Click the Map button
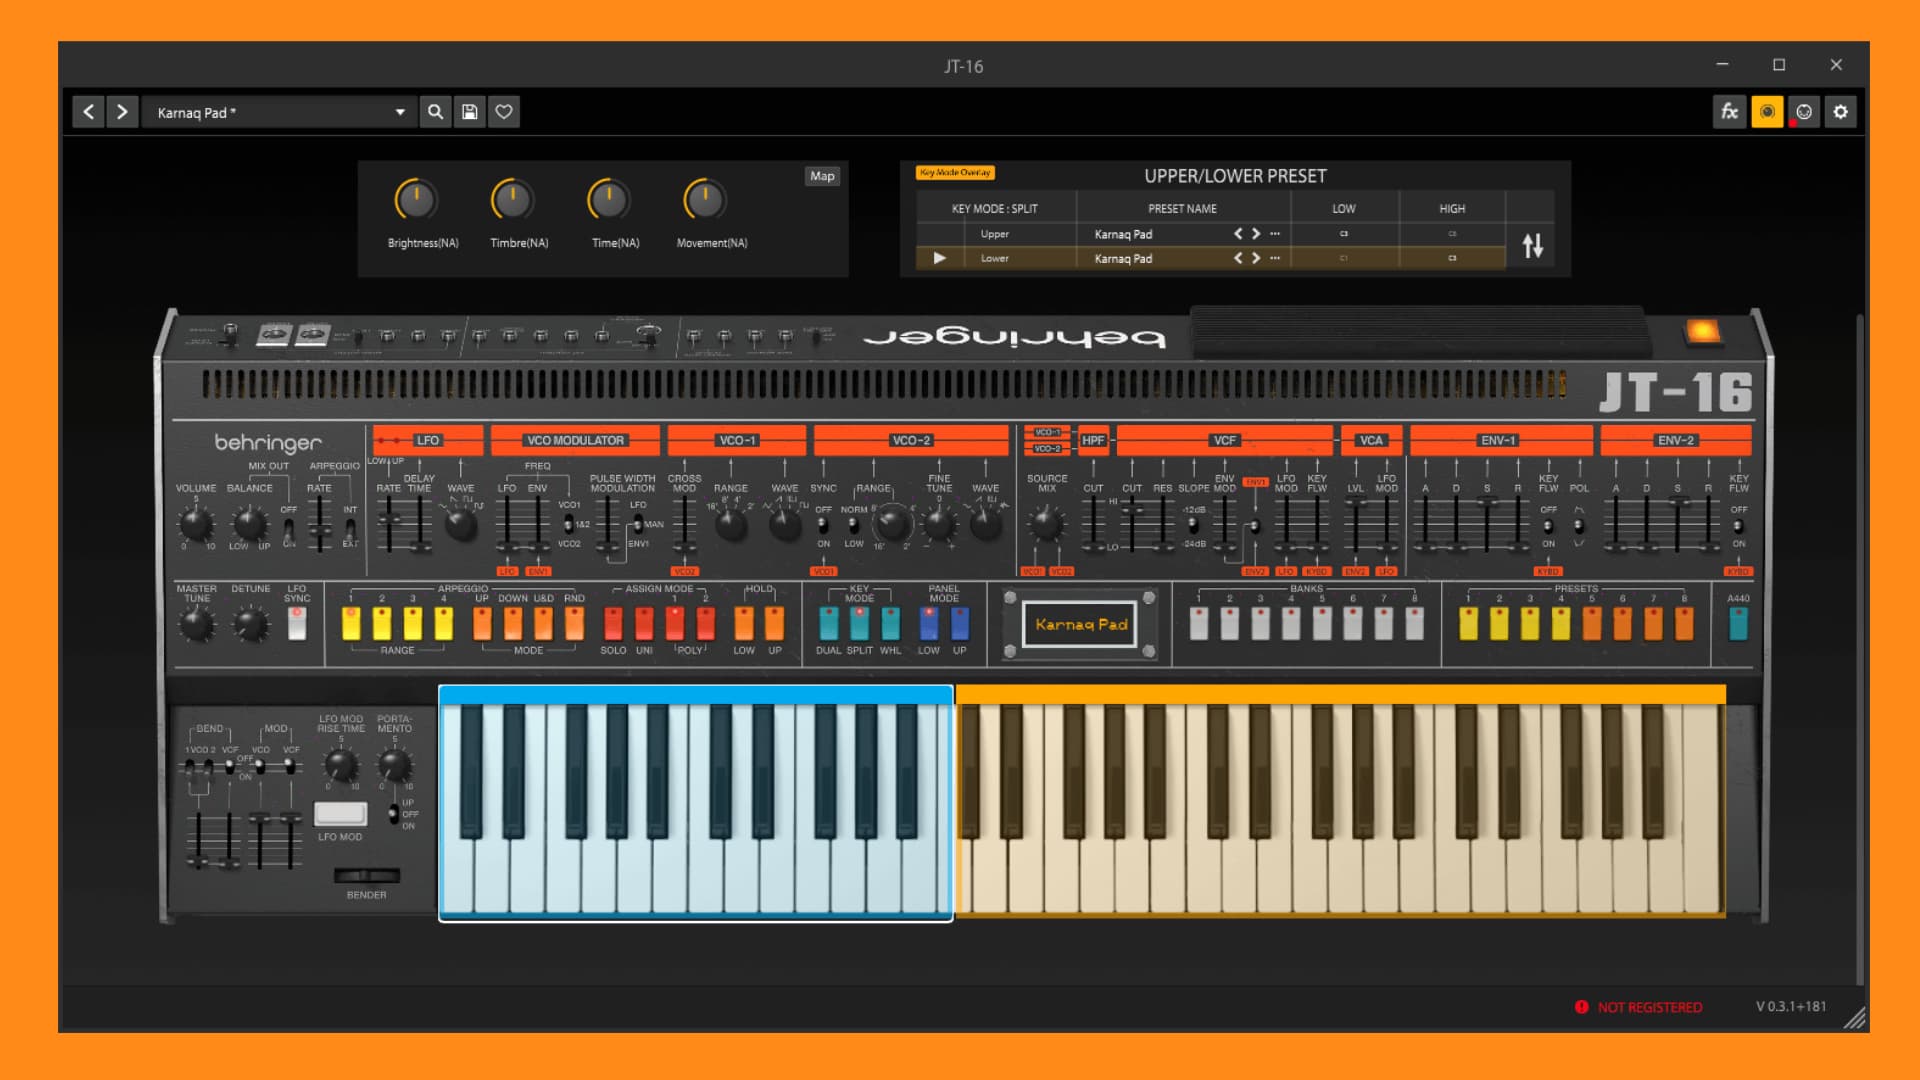The height and width of the screenshot is (1080, 1920). 822,176
